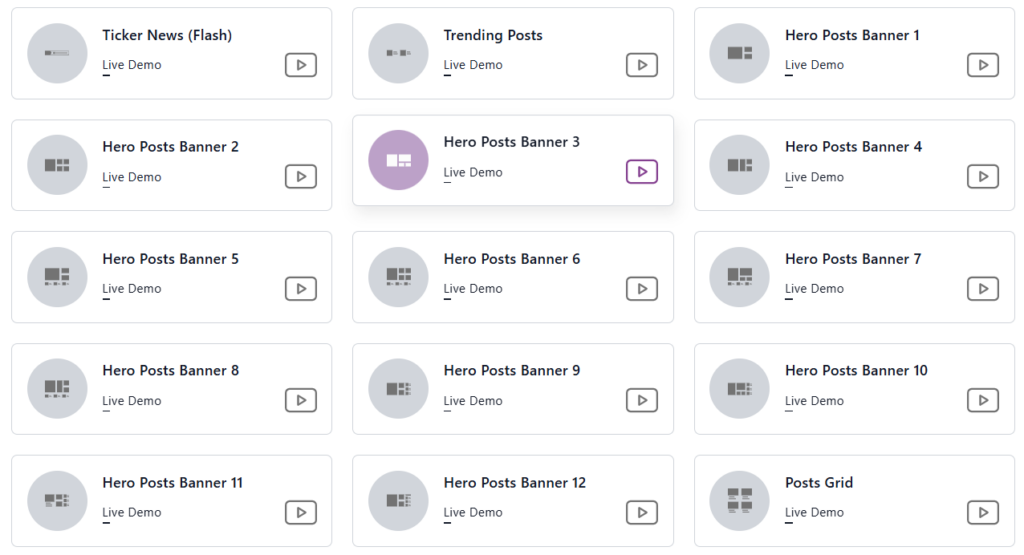Open the Live Demo link under Ticker News (Flash)

131,65
